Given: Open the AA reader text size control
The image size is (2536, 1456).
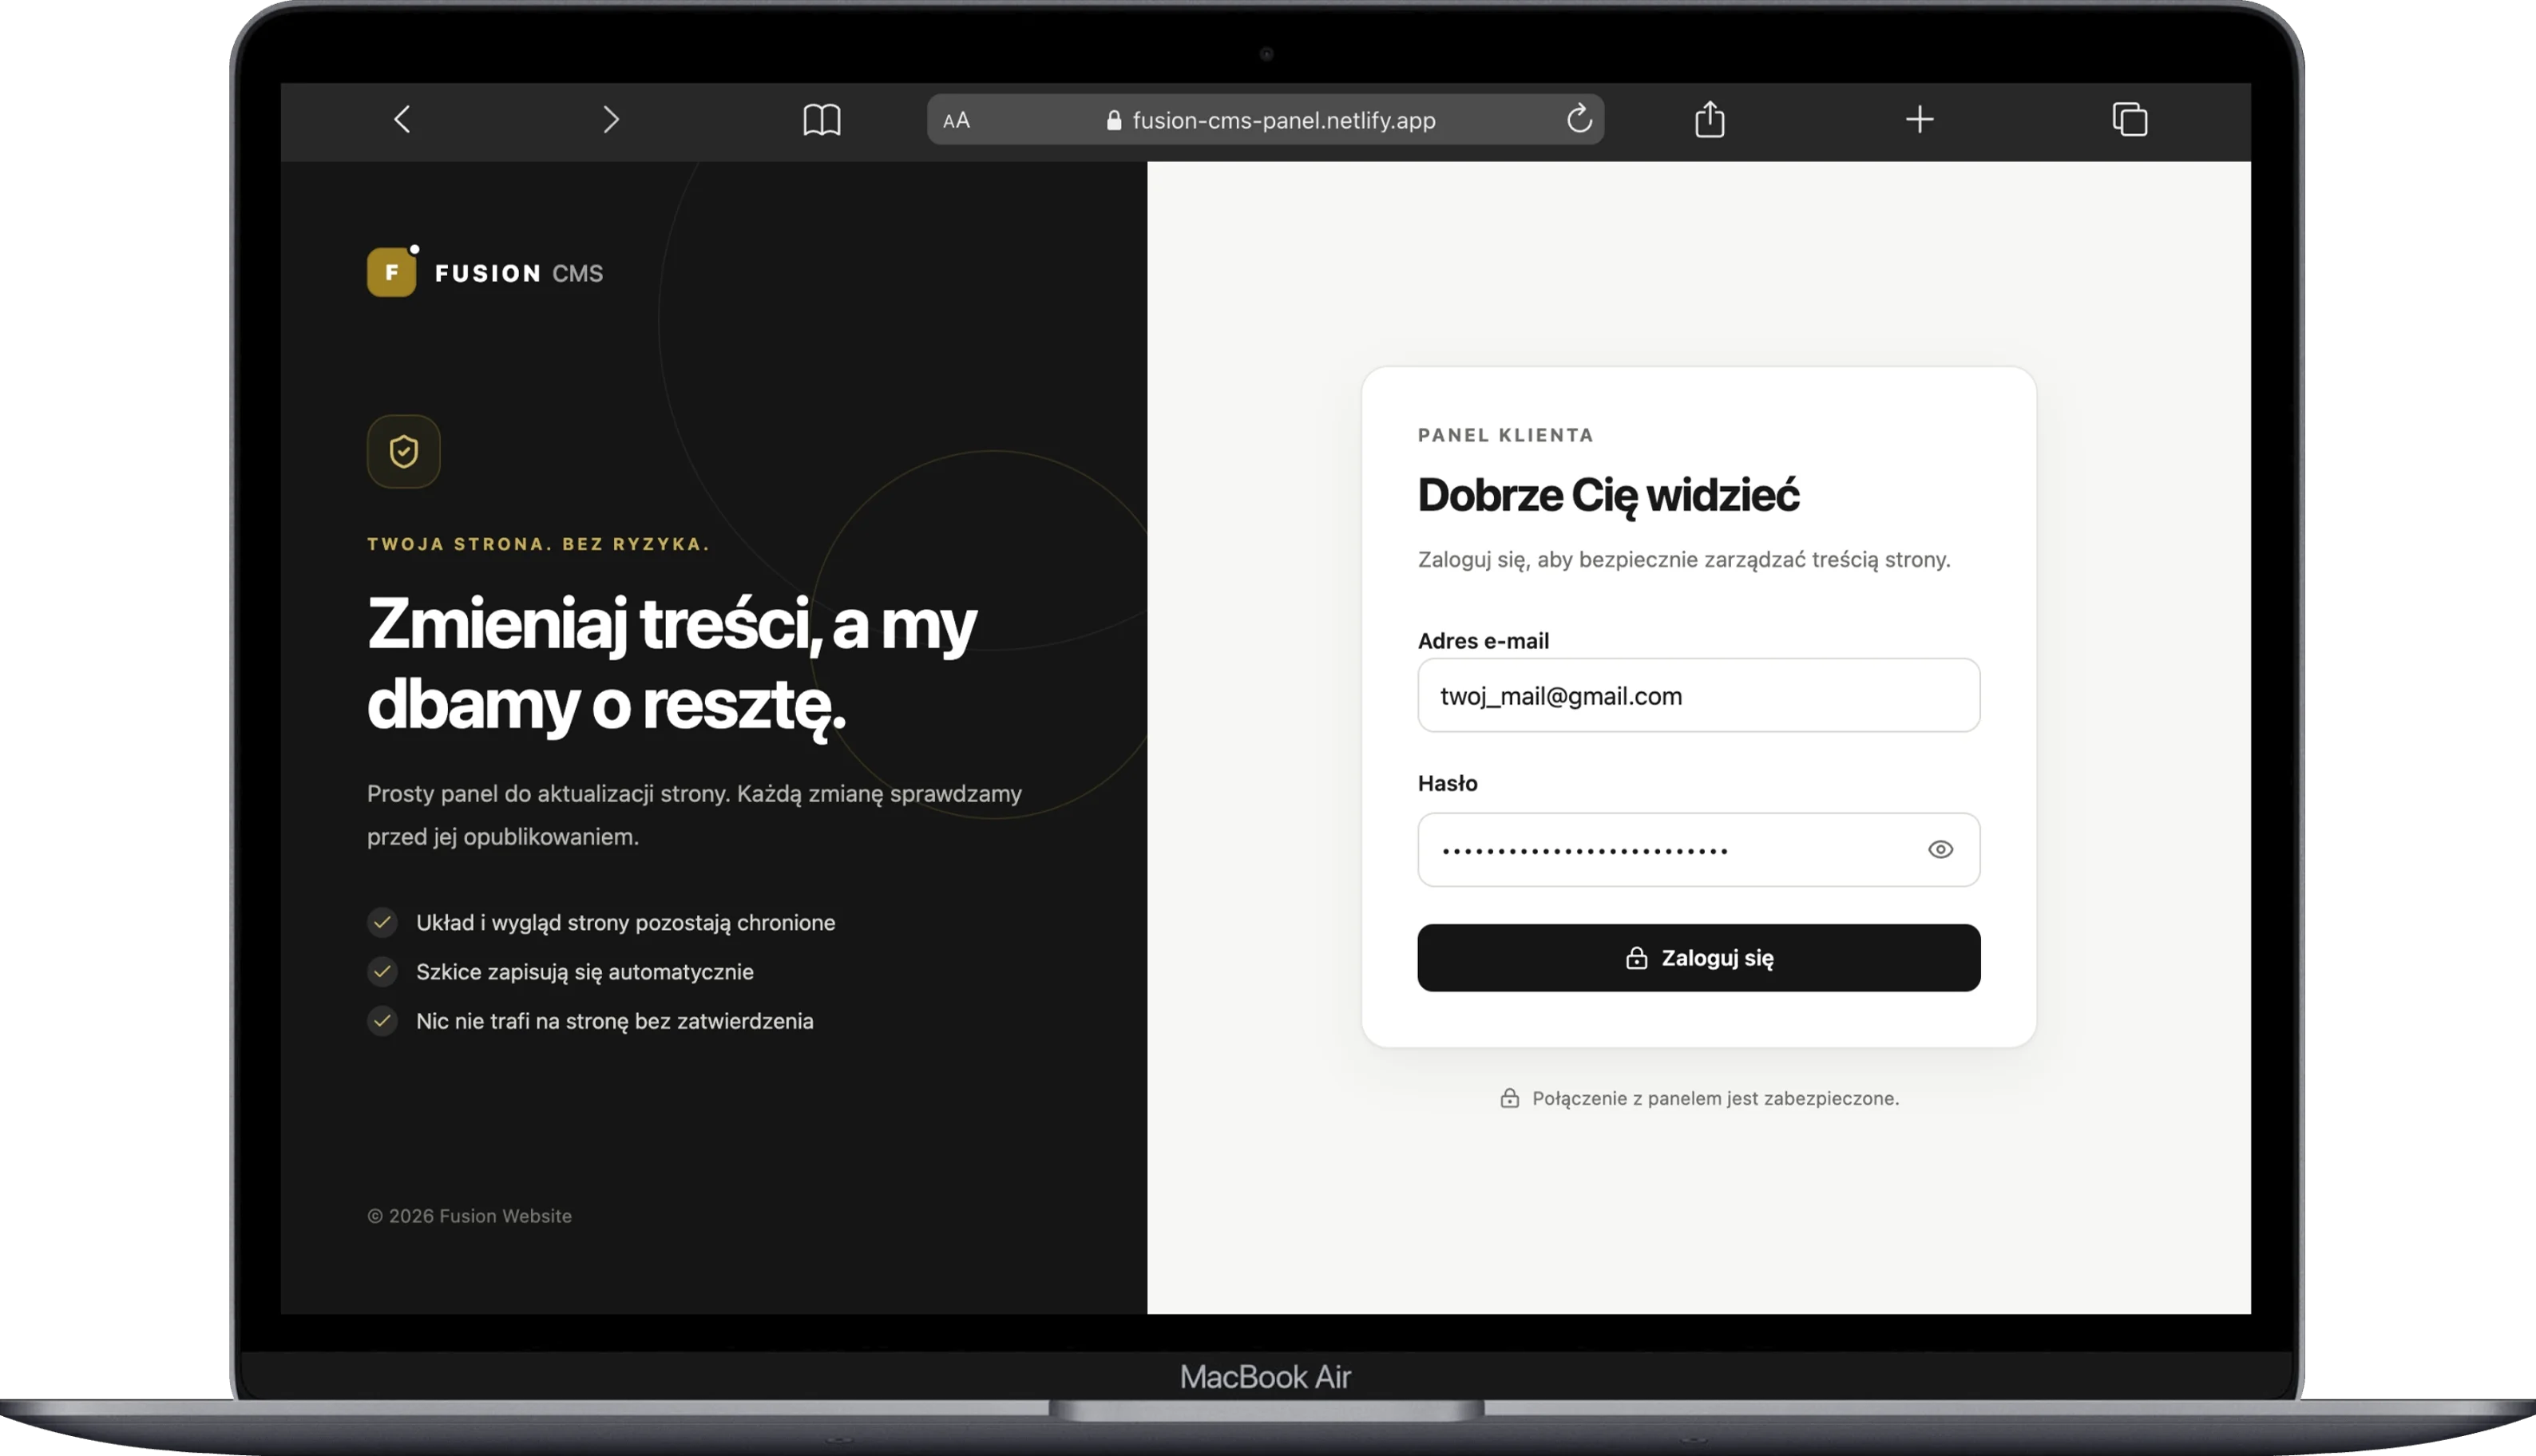Looking at the screenshot, I should pos(957,120).
